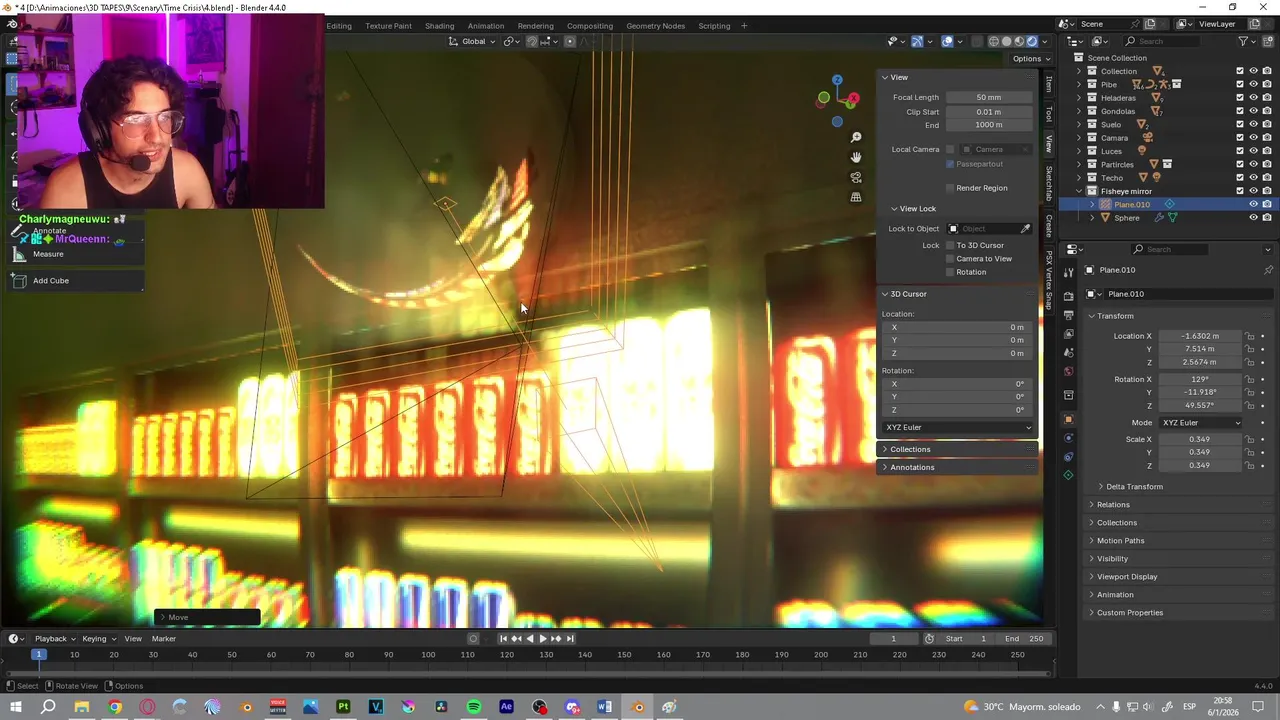Click the Scale X 0.349 field
This screenshot has height=720, width=1280.
[1200, 440]
